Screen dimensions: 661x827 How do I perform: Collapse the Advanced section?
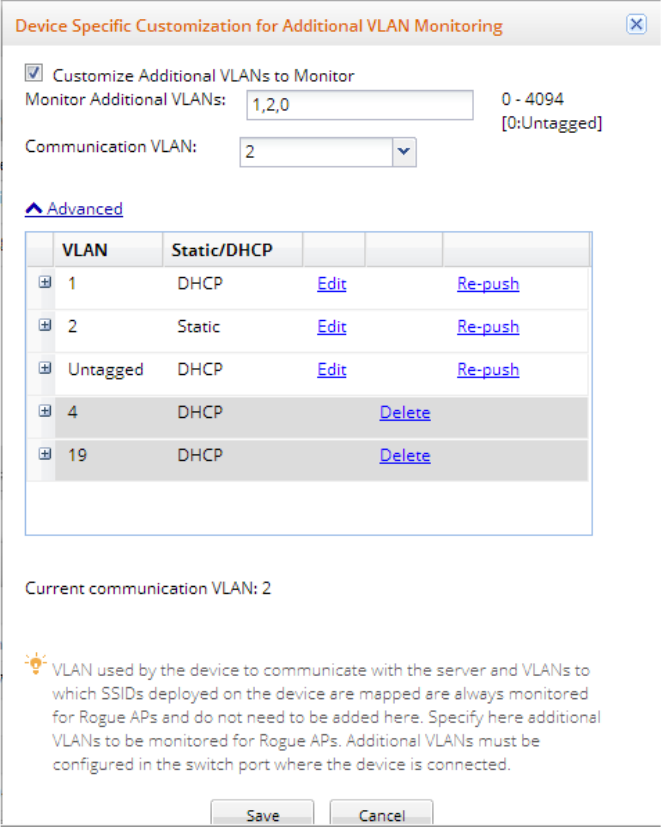click(74, 209)
